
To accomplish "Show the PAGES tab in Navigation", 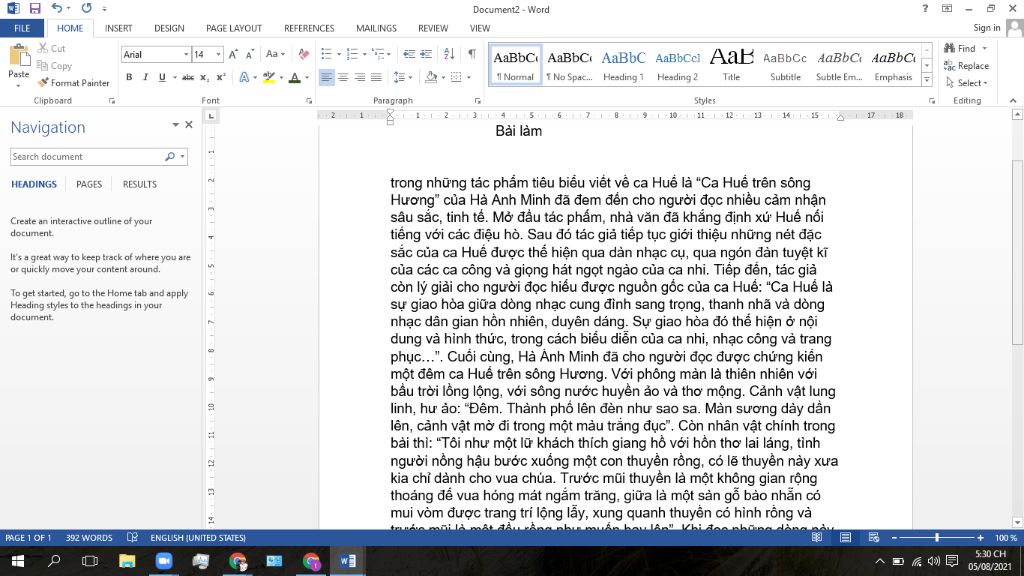I will coord(89,184).
